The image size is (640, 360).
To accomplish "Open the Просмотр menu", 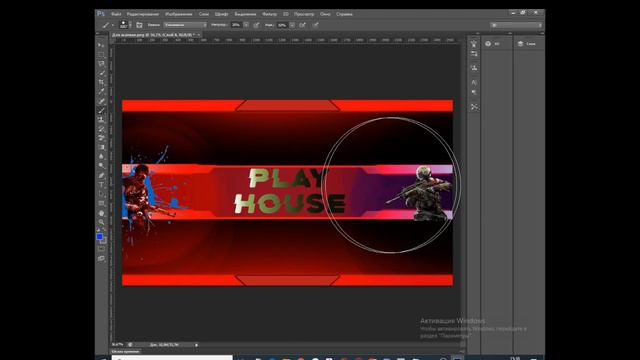I will tap(304, 14).
